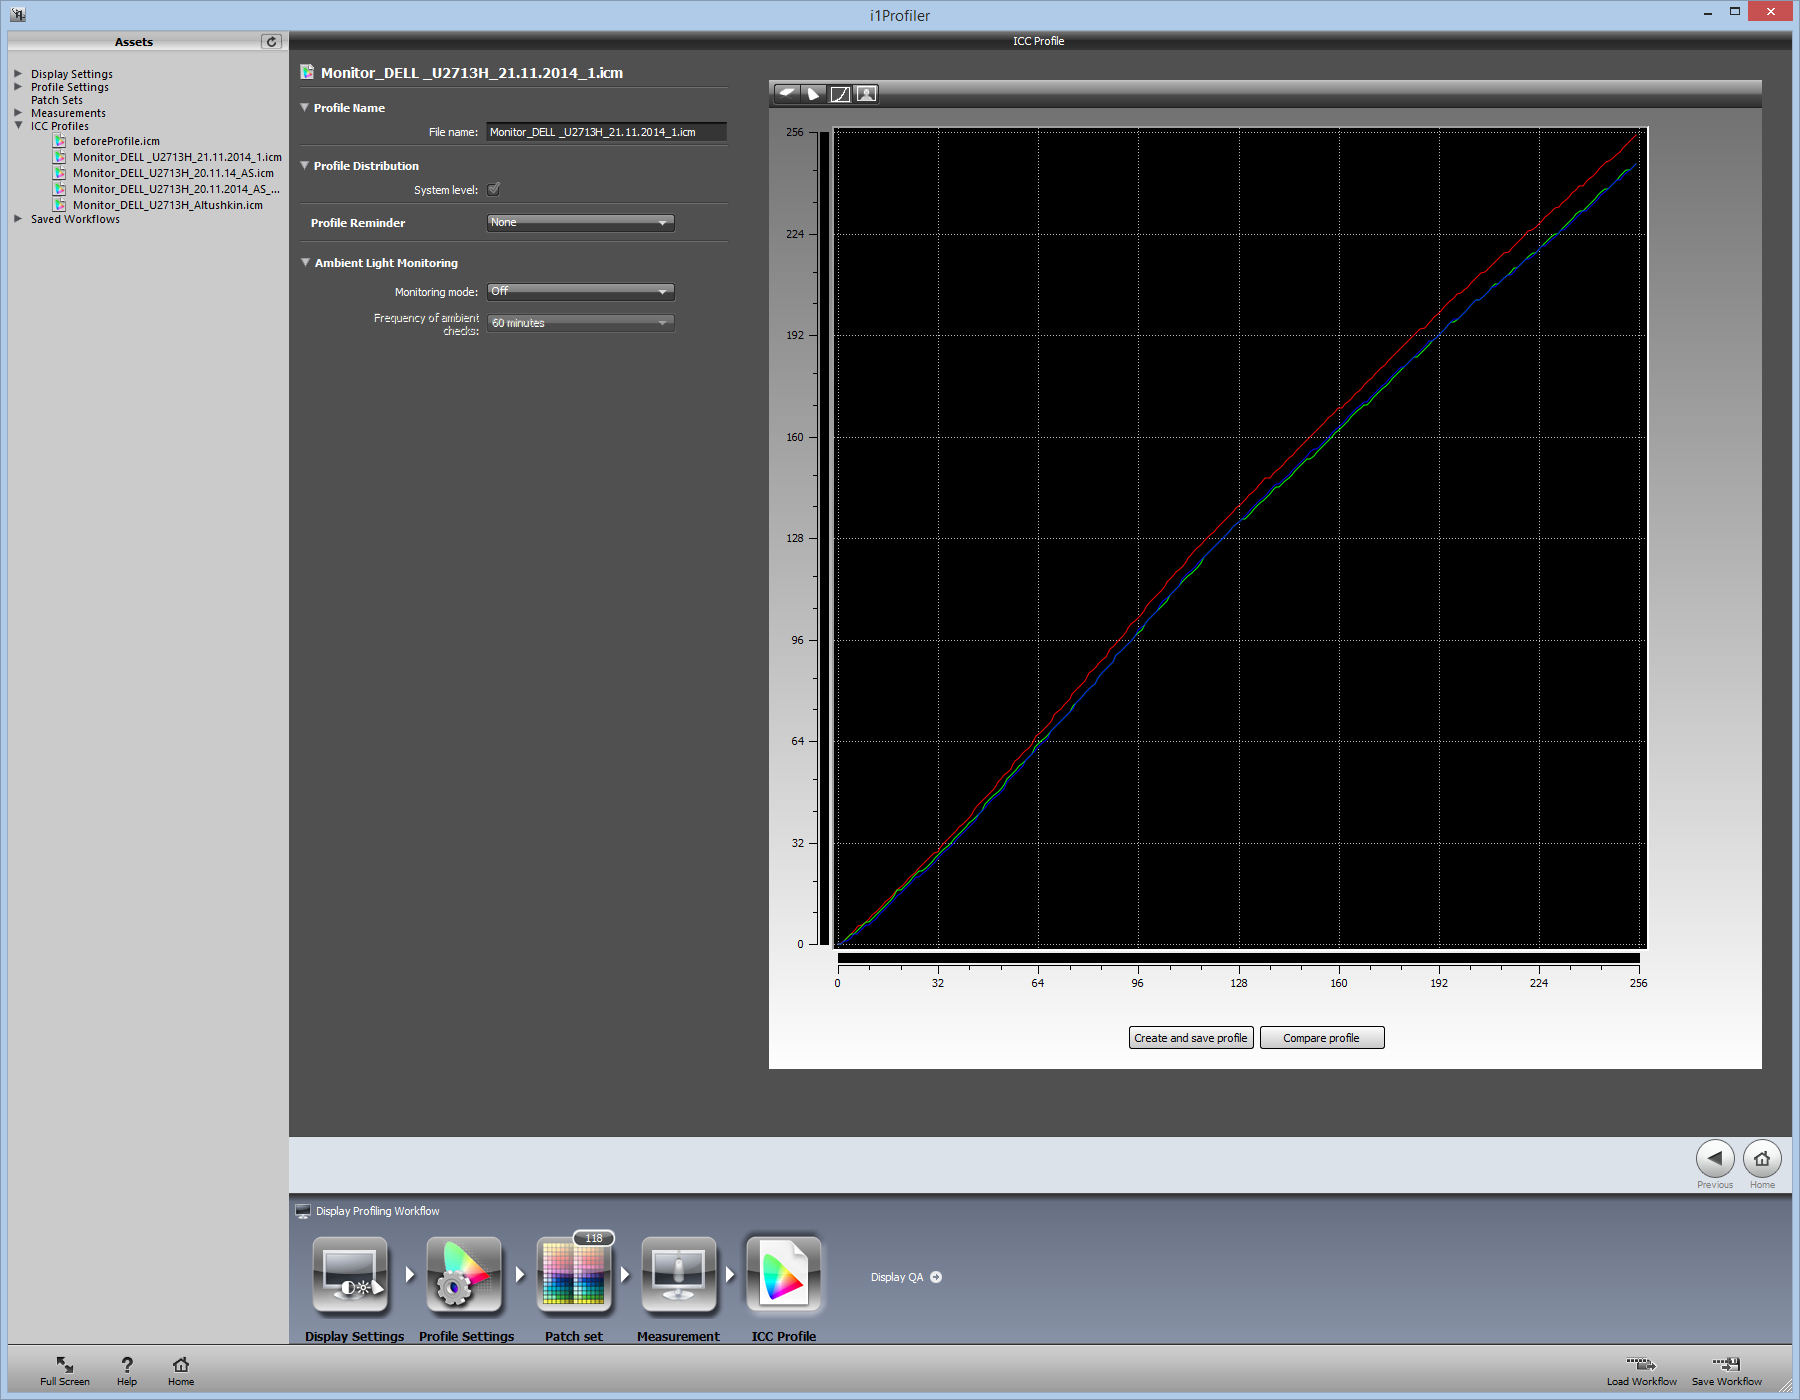Image resolution: width=1800 pixels, height=1400 pixels.
Task: Open Help in bottom bar
Action: pyautogui.click(x=127, y=1371)
